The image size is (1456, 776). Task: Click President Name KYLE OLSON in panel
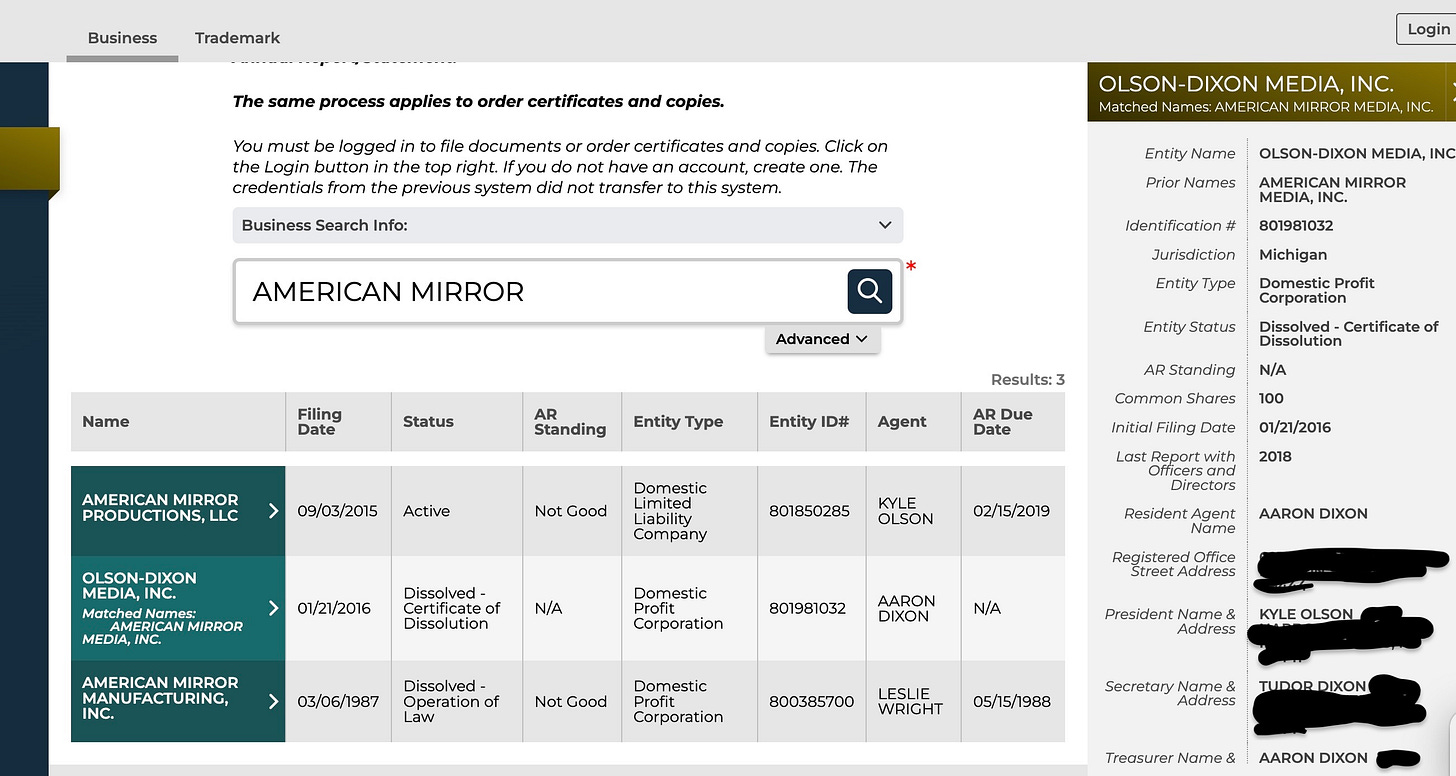[1306, 614]
